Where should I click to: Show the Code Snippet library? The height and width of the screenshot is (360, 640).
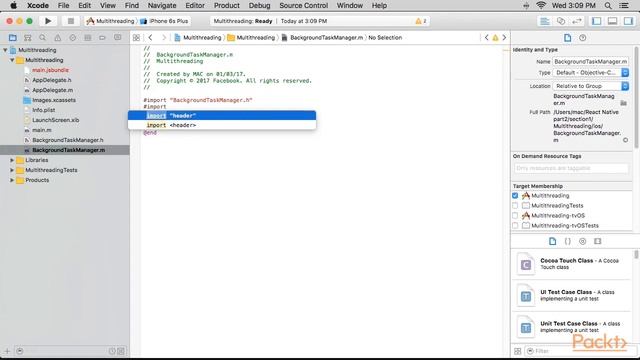pyautogui.click(x=568, y=241)
